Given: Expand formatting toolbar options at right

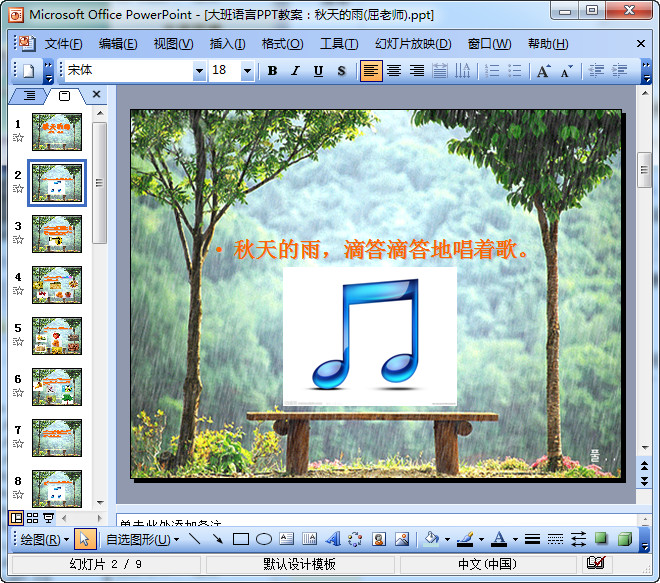Looking at the screenshot, I should (646, 72).
